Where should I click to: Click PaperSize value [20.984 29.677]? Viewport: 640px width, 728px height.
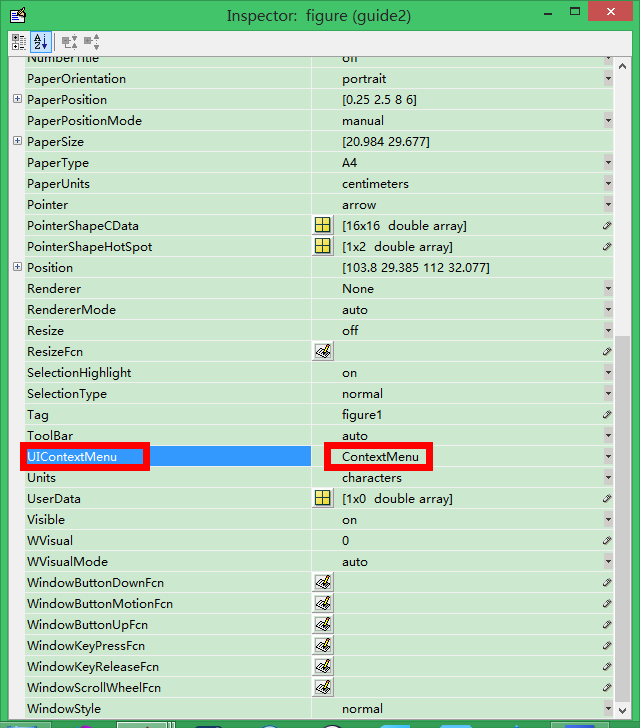pyautogui.click(x=385, y=142)
